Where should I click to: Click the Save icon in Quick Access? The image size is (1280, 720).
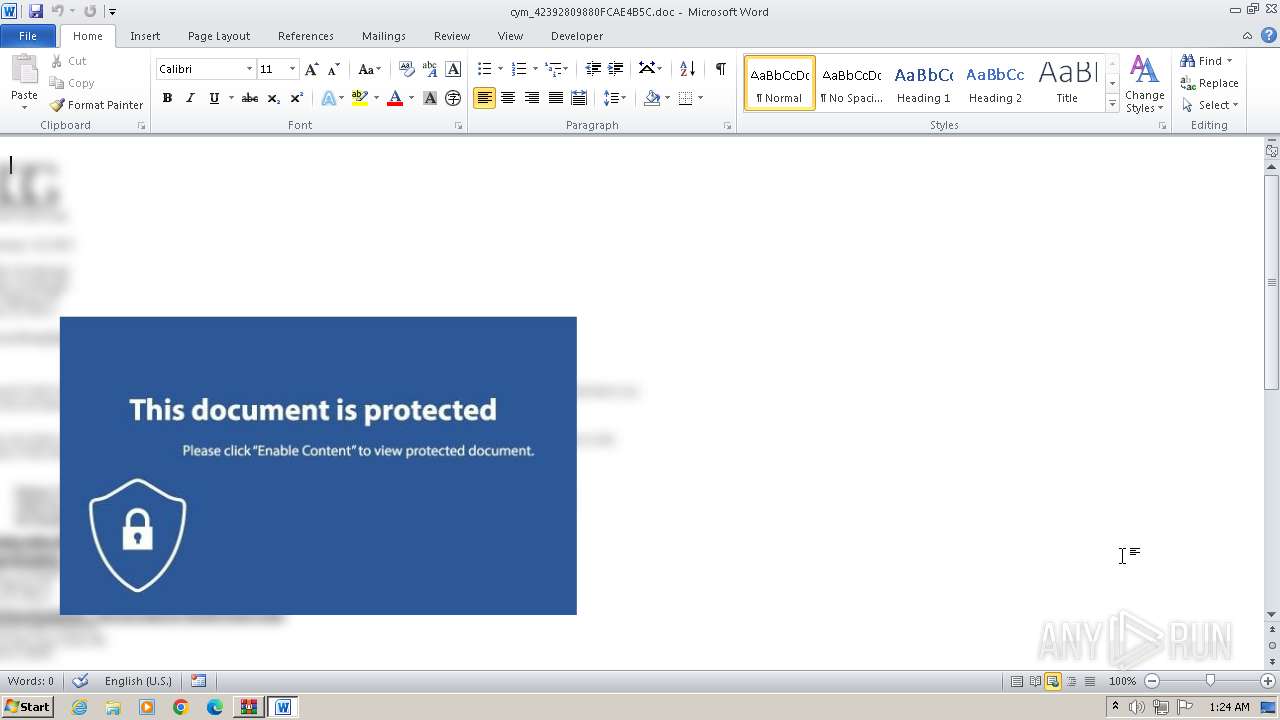pyautogui.click(x=36, y=11)
